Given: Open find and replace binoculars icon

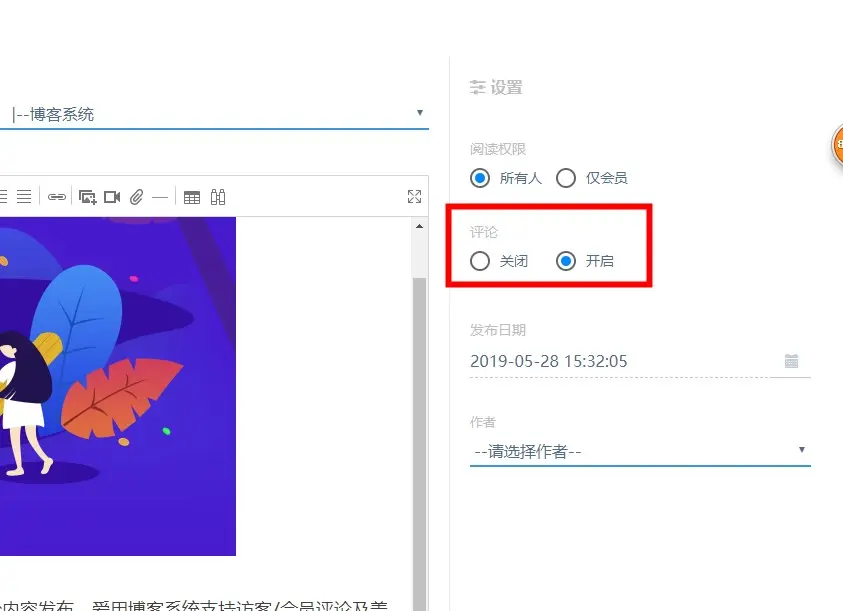Looking at the screenshot, I should [218, 197].
